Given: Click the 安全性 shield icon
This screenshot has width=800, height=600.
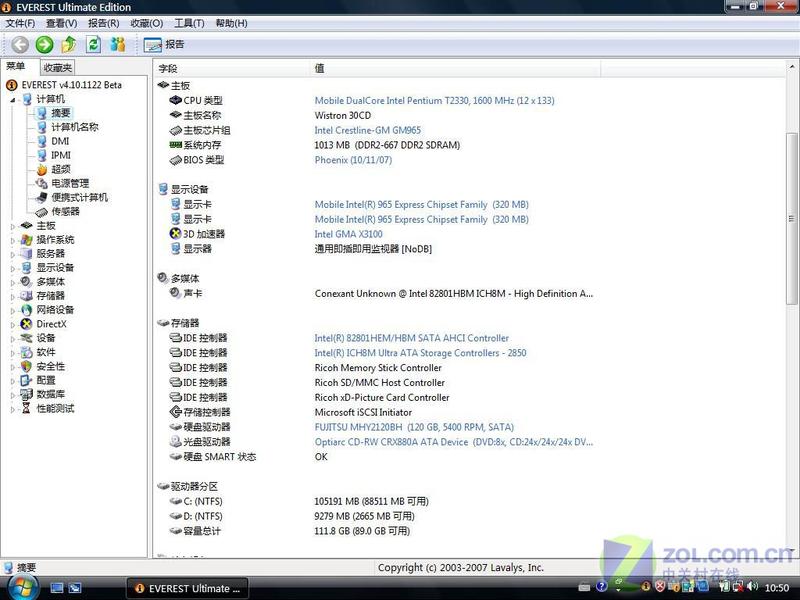Looking at the screenshot, I should tap(27, 366).
